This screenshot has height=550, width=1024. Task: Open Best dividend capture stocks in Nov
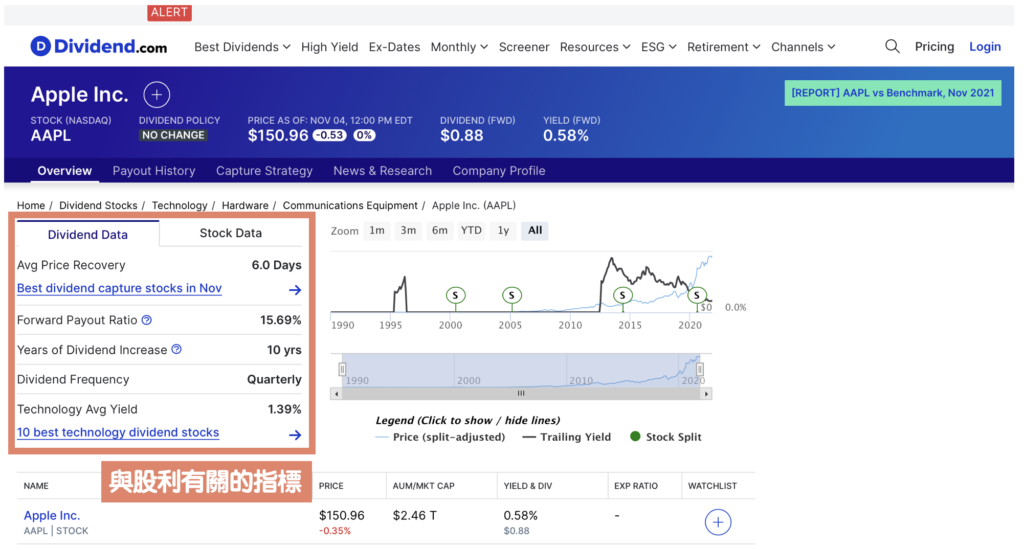click(x=120, y=288)
